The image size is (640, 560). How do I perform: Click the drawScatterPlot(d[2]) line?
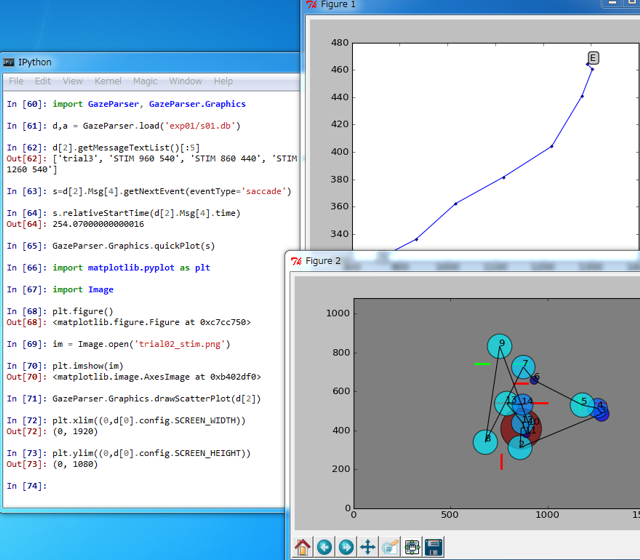133,399
